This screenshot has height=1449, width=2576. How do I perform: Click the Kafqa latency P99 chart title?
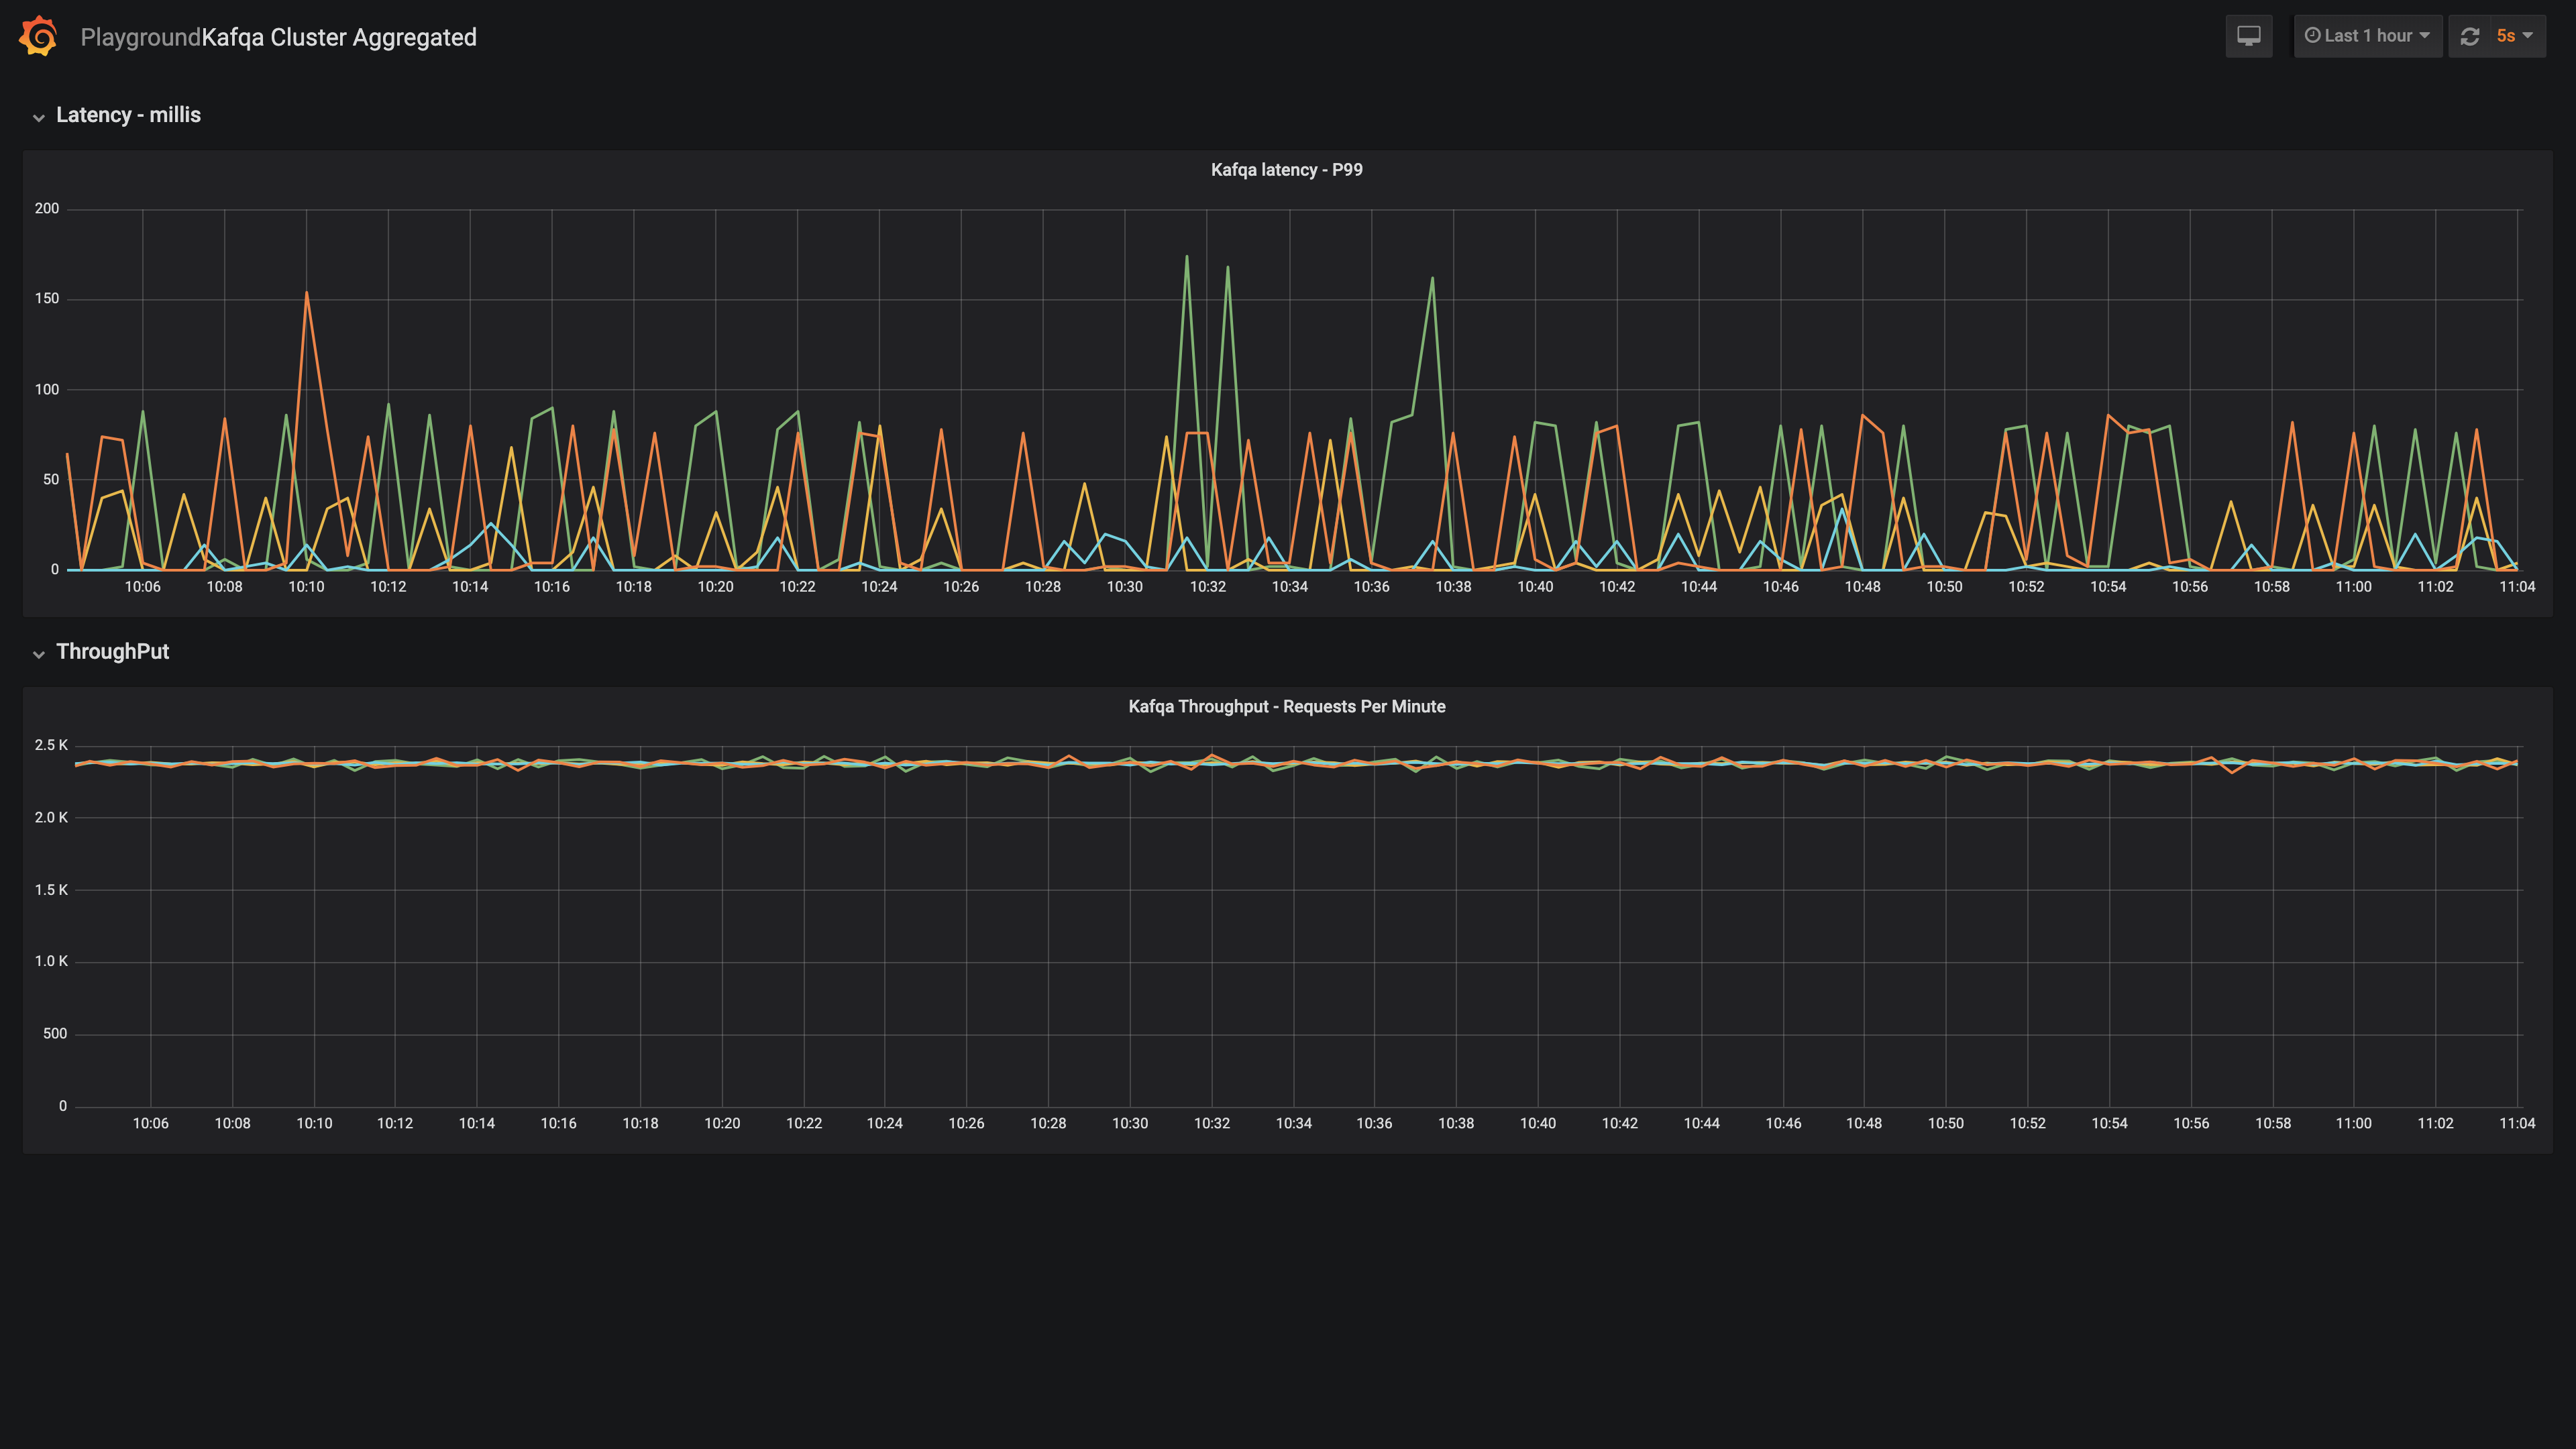1286,170
